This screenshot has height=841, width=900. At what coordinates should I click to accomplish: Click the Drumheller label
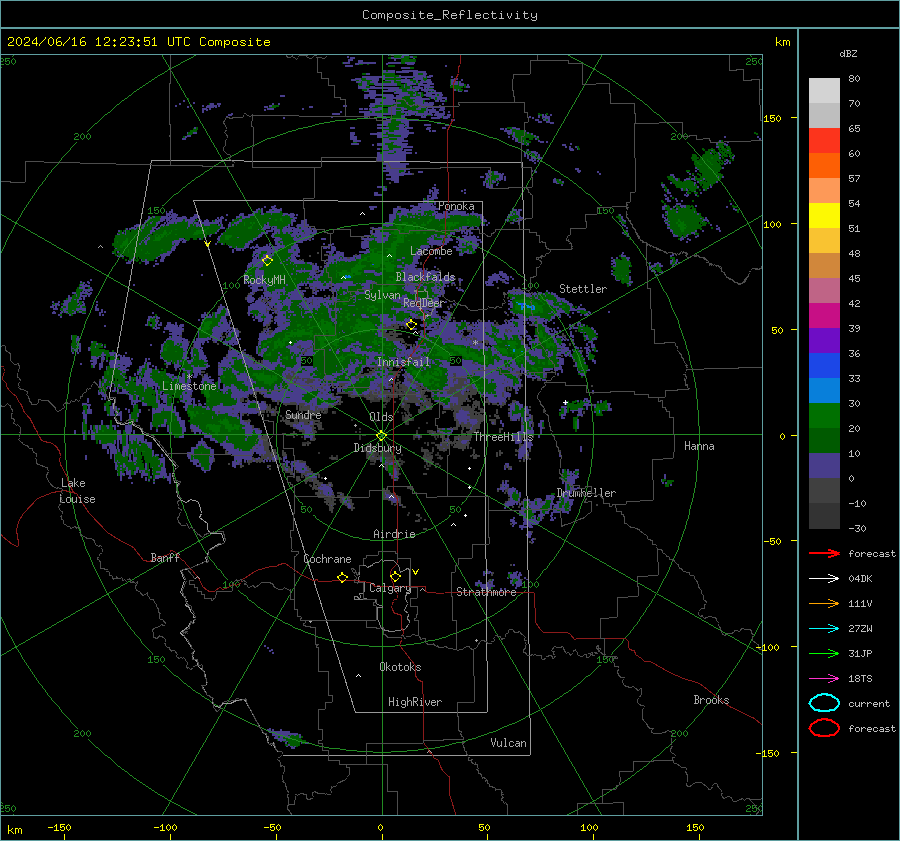585,493
